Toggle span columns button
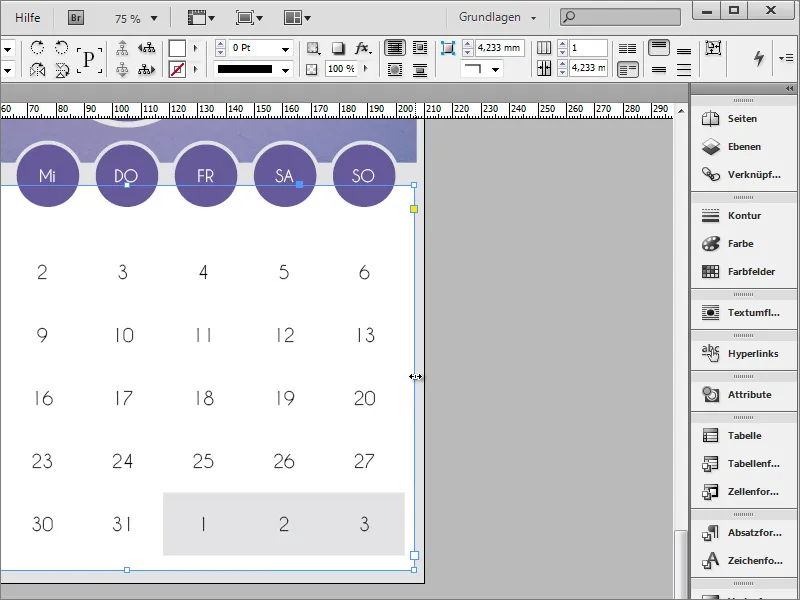The height and width of the screenshot is (600, 800). (x=628, y=69)
